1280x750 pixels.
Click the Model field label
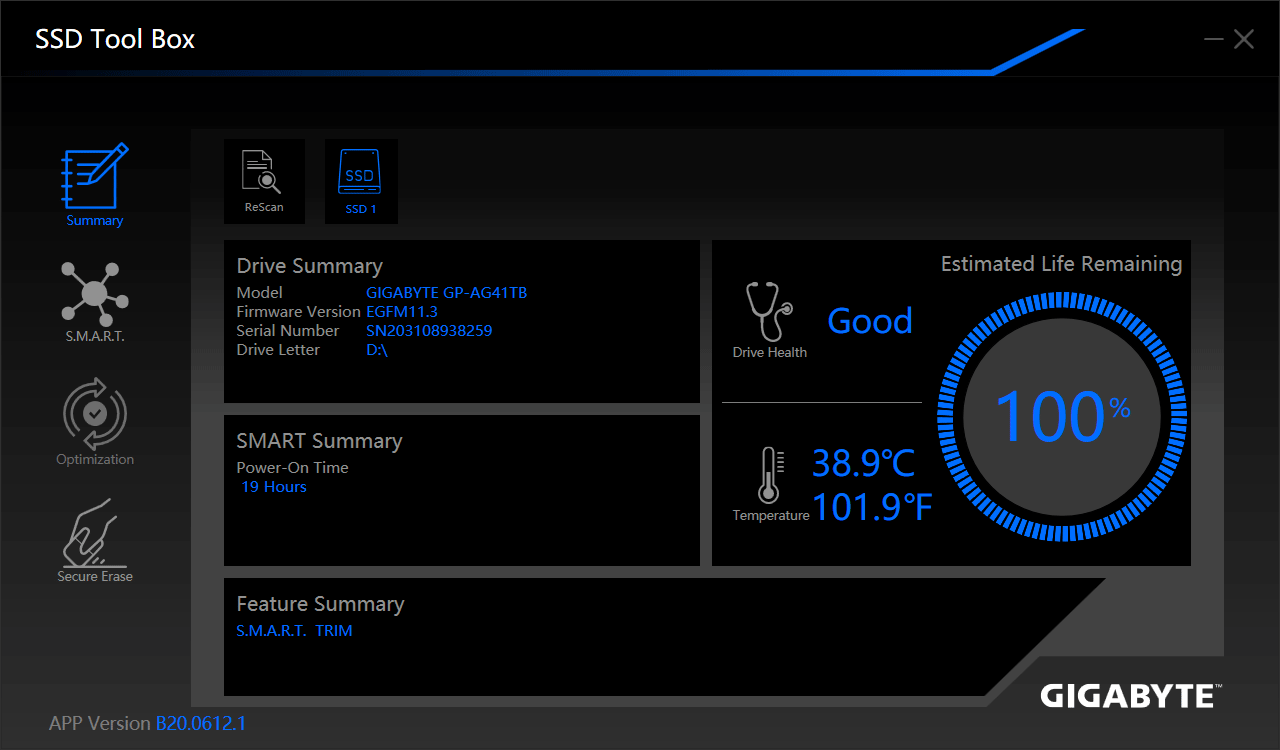260,293
